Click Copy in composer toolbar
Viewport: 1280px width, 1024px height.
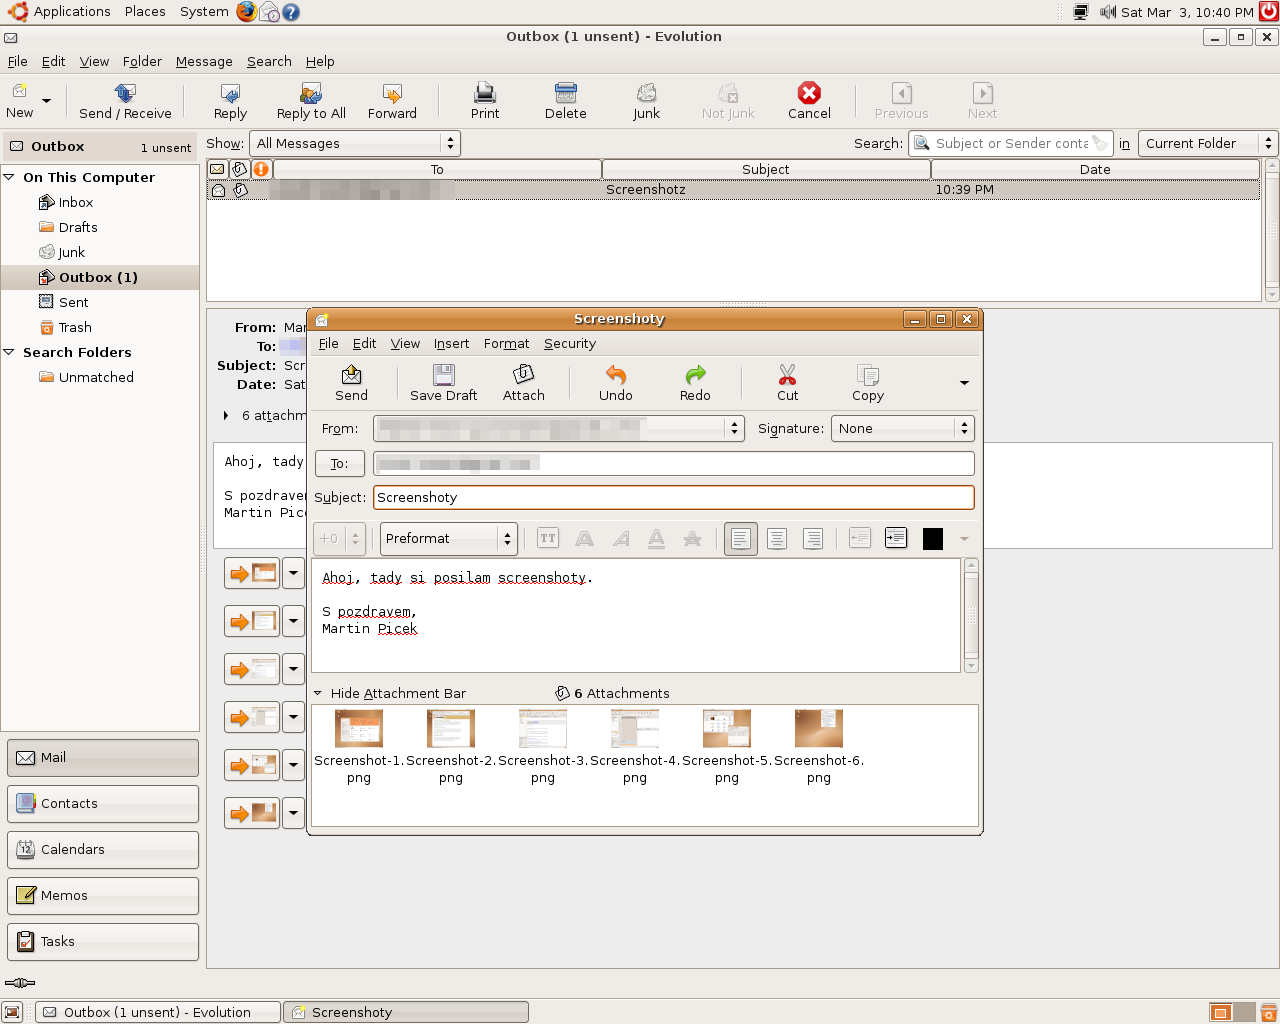867,383
